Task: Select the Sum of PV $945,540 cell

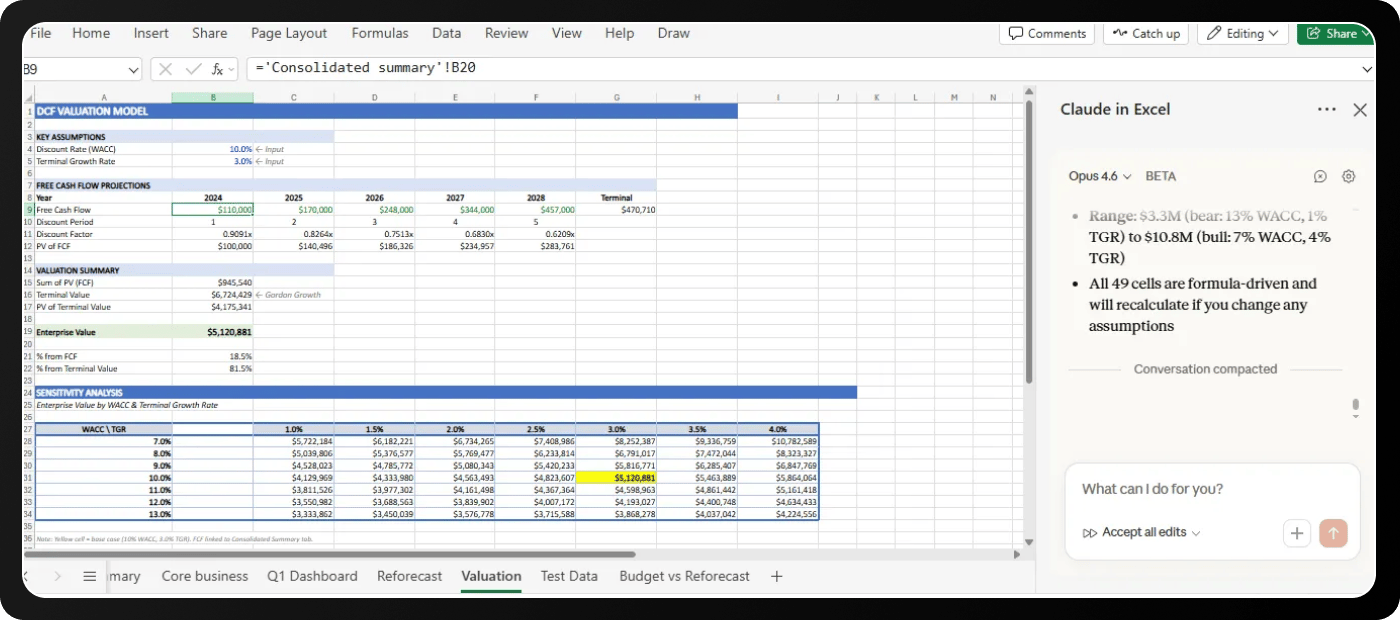Action: [212, 282]
